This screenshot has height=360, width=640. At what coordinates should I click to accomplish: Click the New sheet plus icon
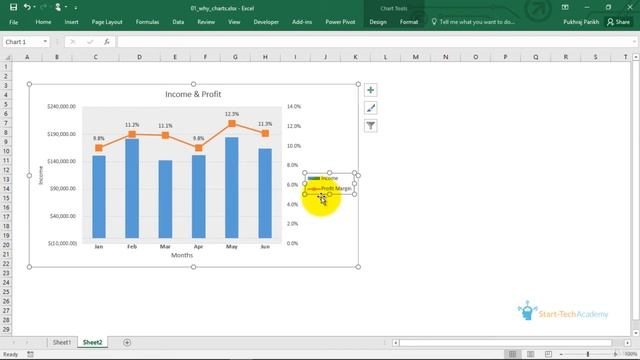click(127, 342)
